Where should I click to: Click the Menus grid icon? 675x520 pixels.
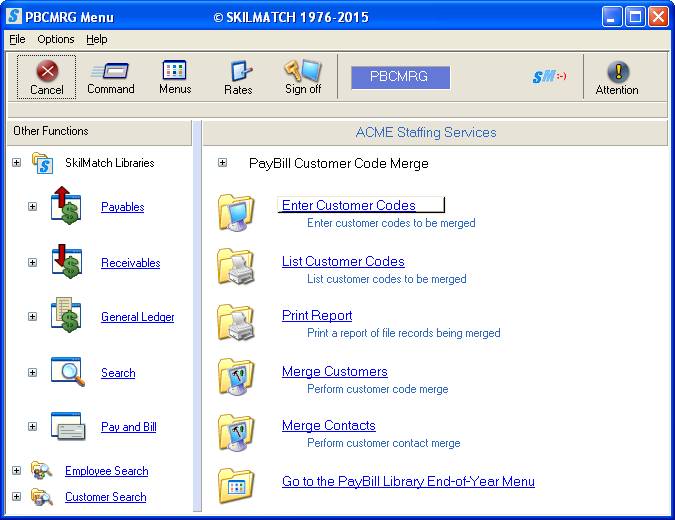[x=174, y=70]
